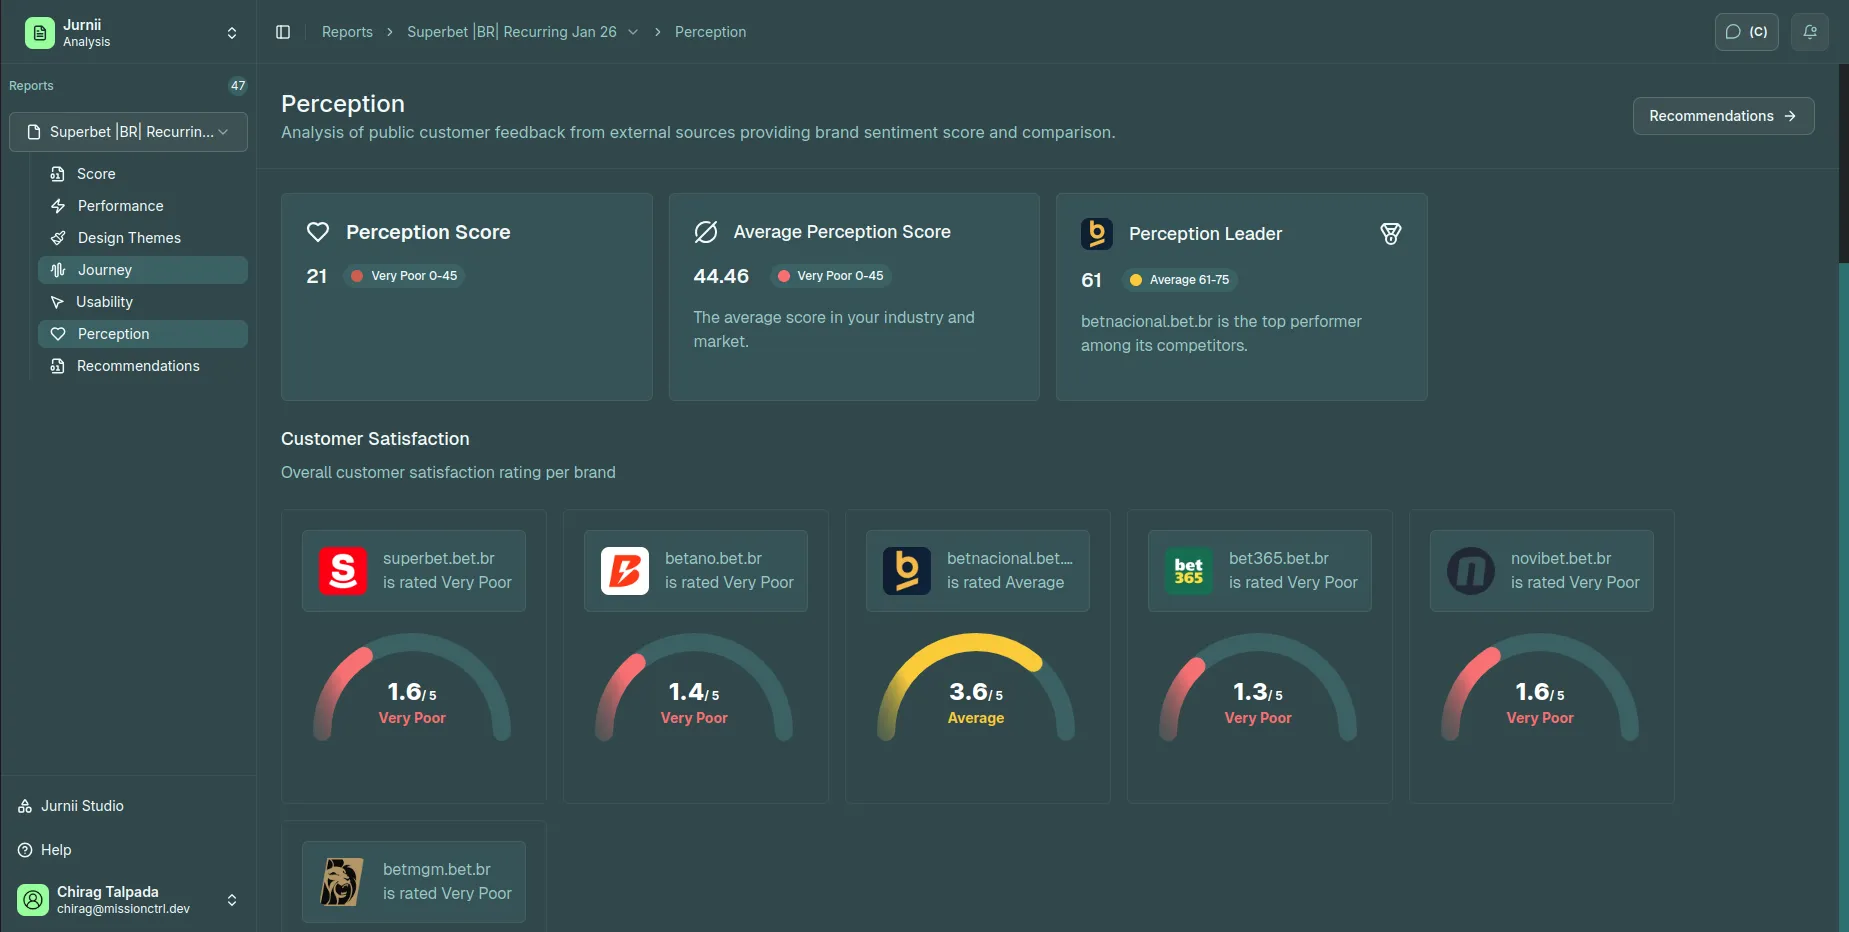Navigate to Reports breadcrumb link

click(x=347, y=32)
